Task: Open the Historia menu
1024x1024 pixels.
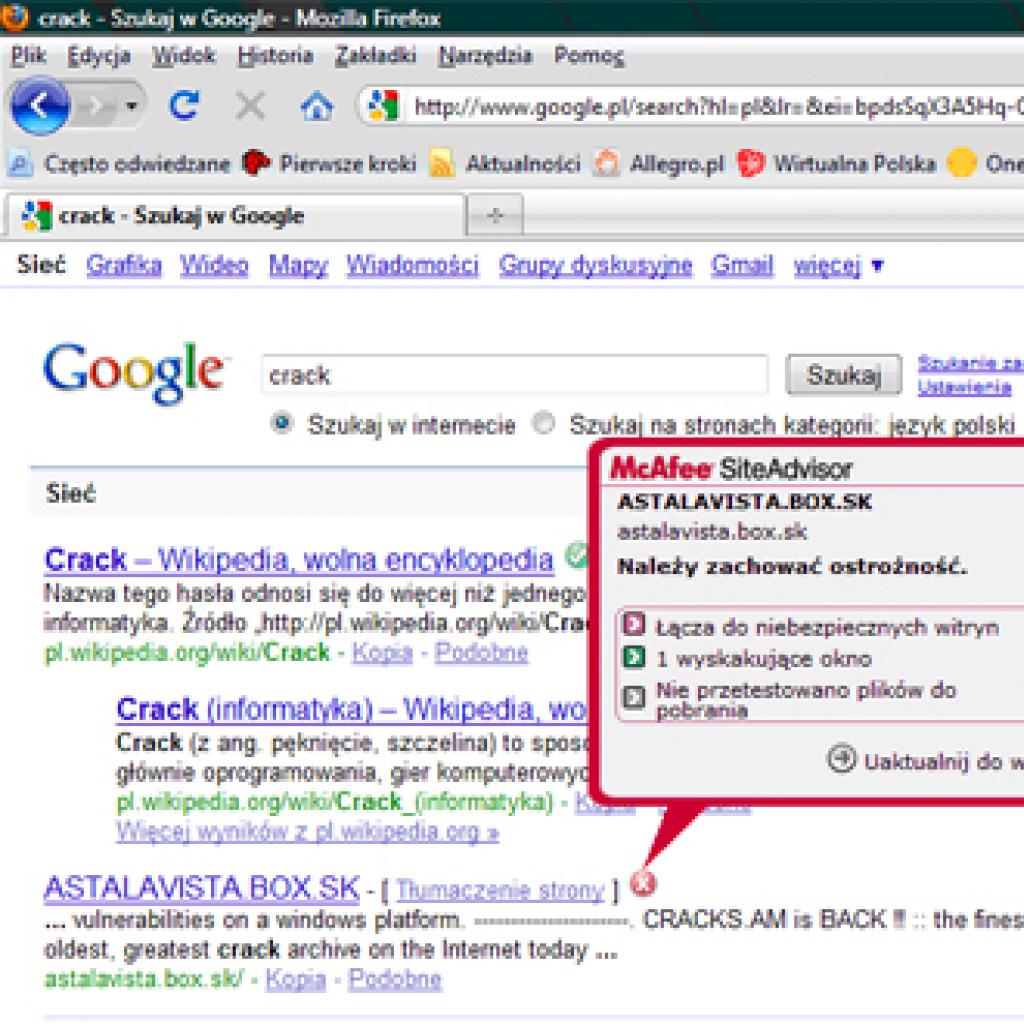Action: 275,56
